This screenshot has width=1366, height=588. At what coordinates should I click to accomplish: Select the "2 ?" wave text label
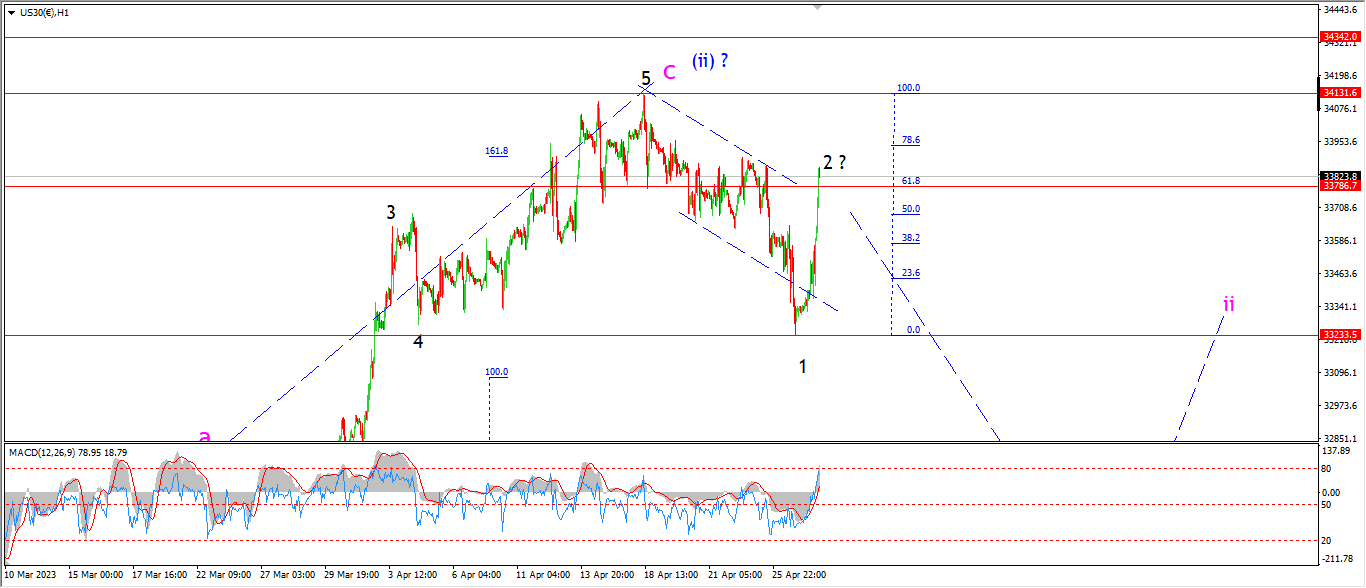click(x=835, y=162)
